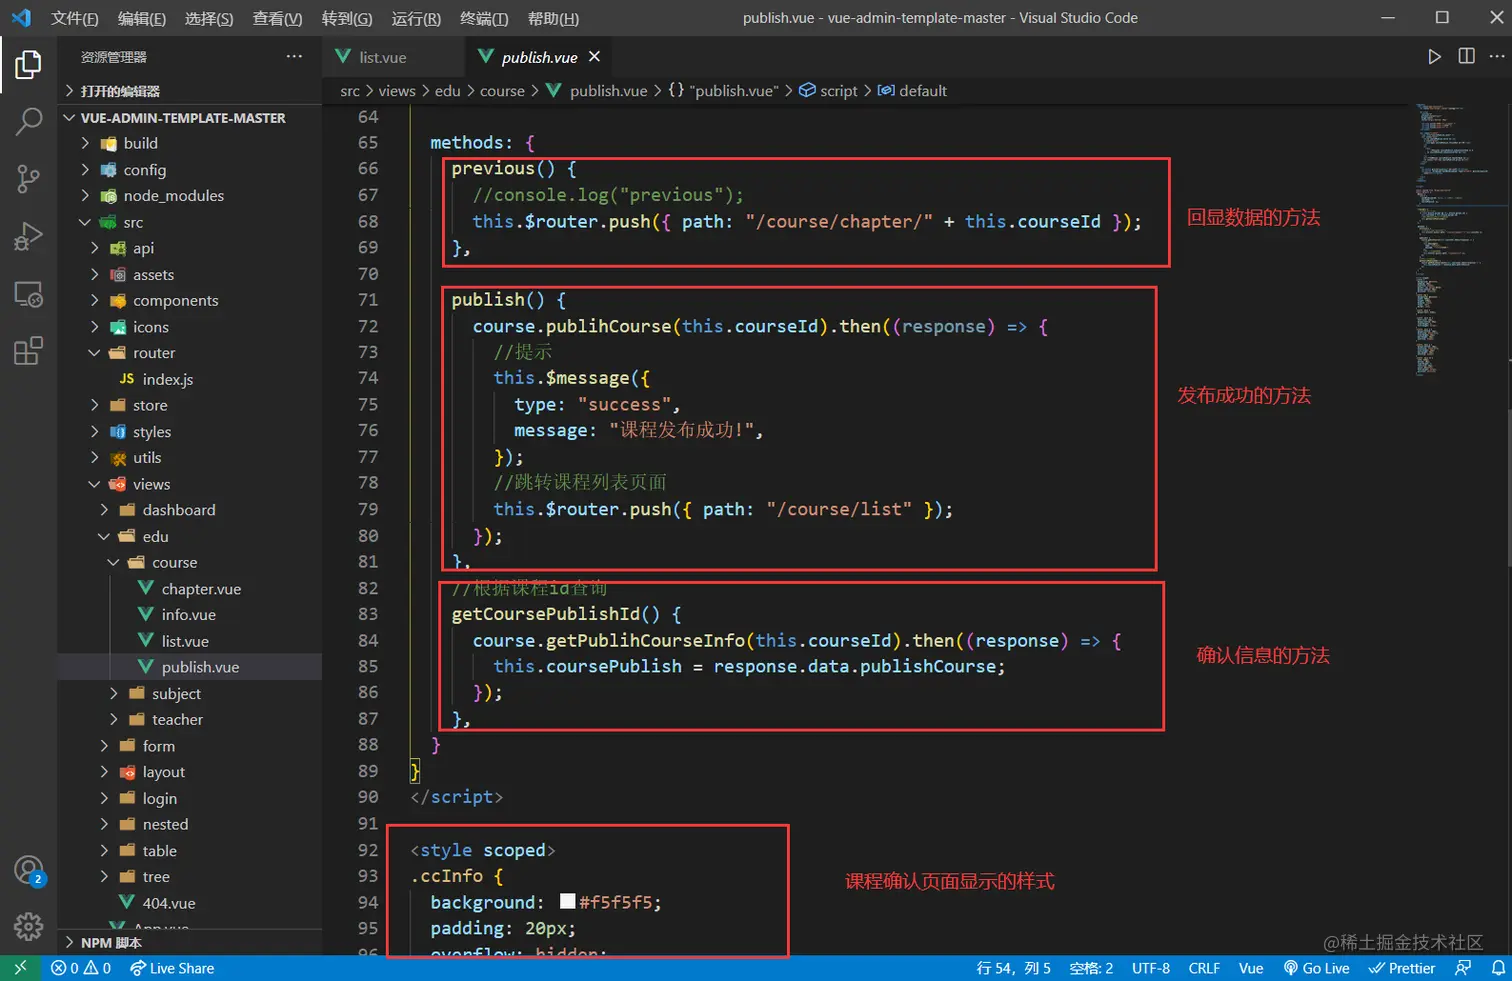Viewport: 1512px width, 981px height.
Task: Click the Prettier status bar button
Action: point(1402,968)
